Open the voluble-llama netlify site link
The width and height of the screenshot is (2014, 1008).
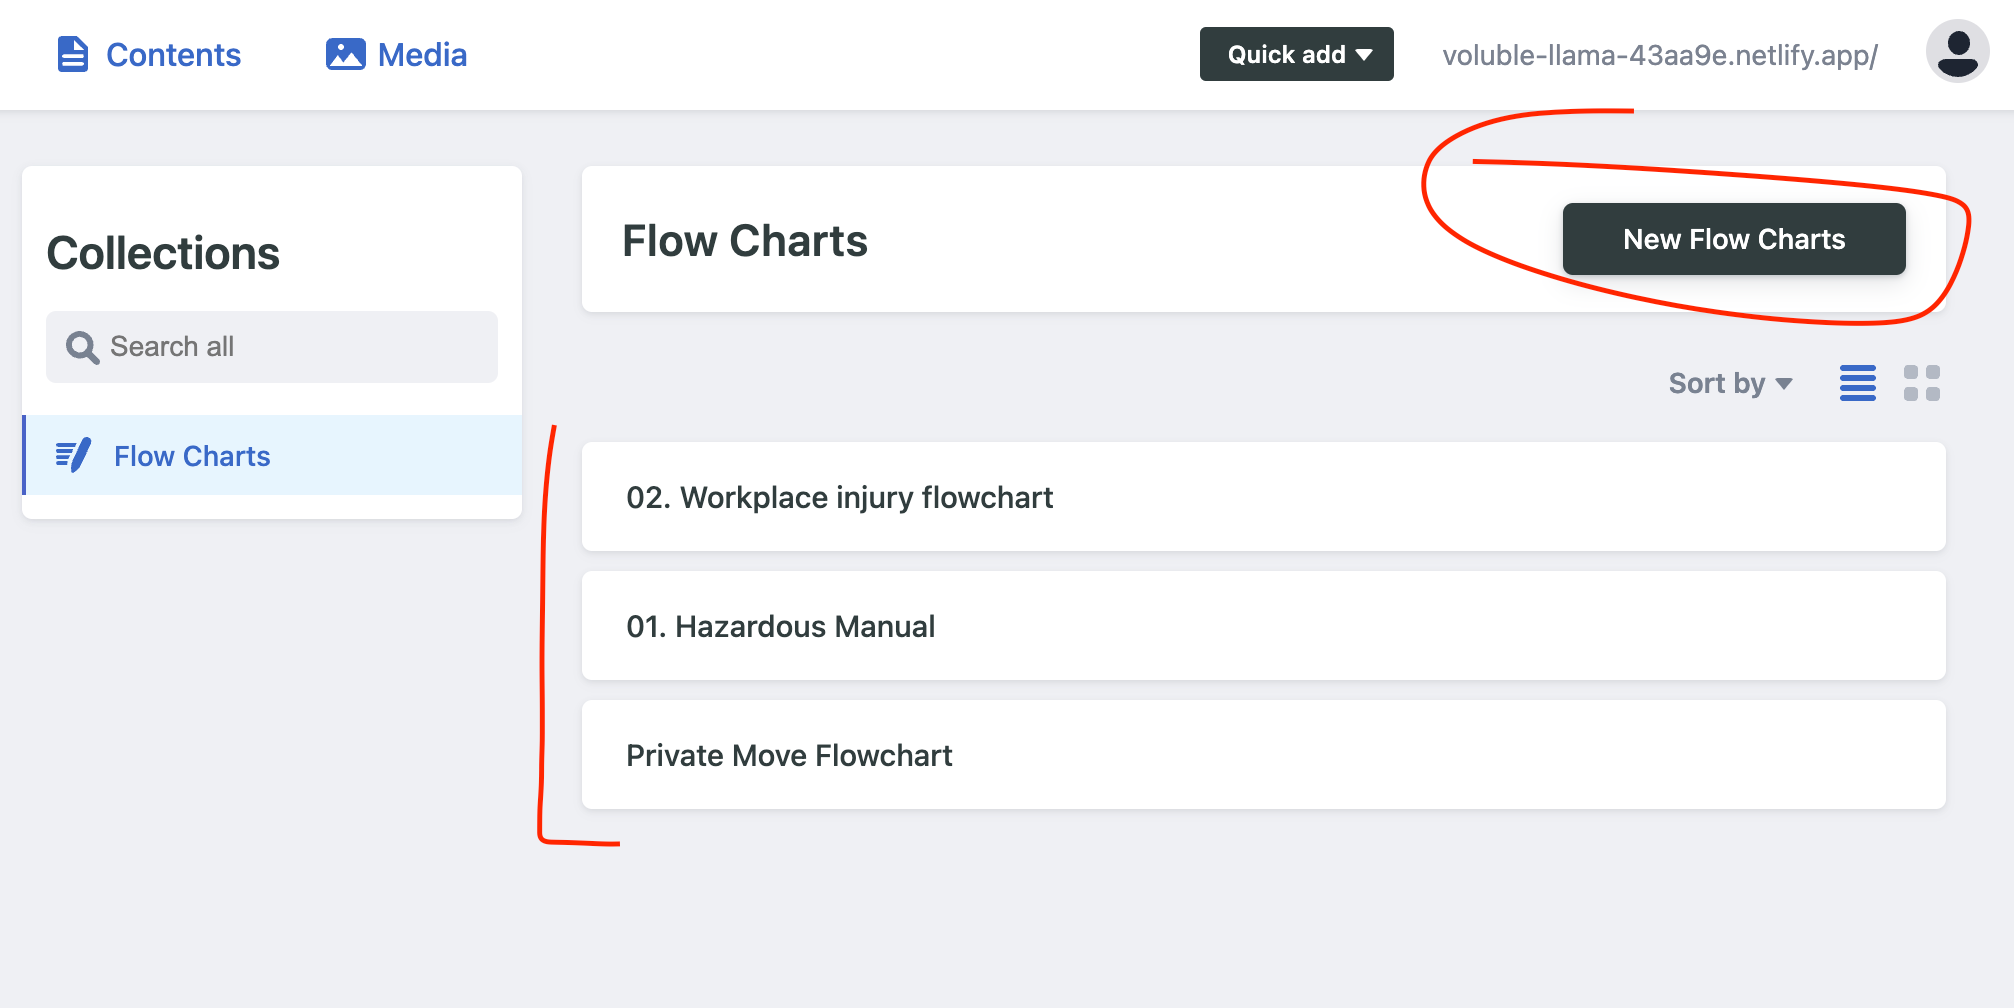[1659, 55]
